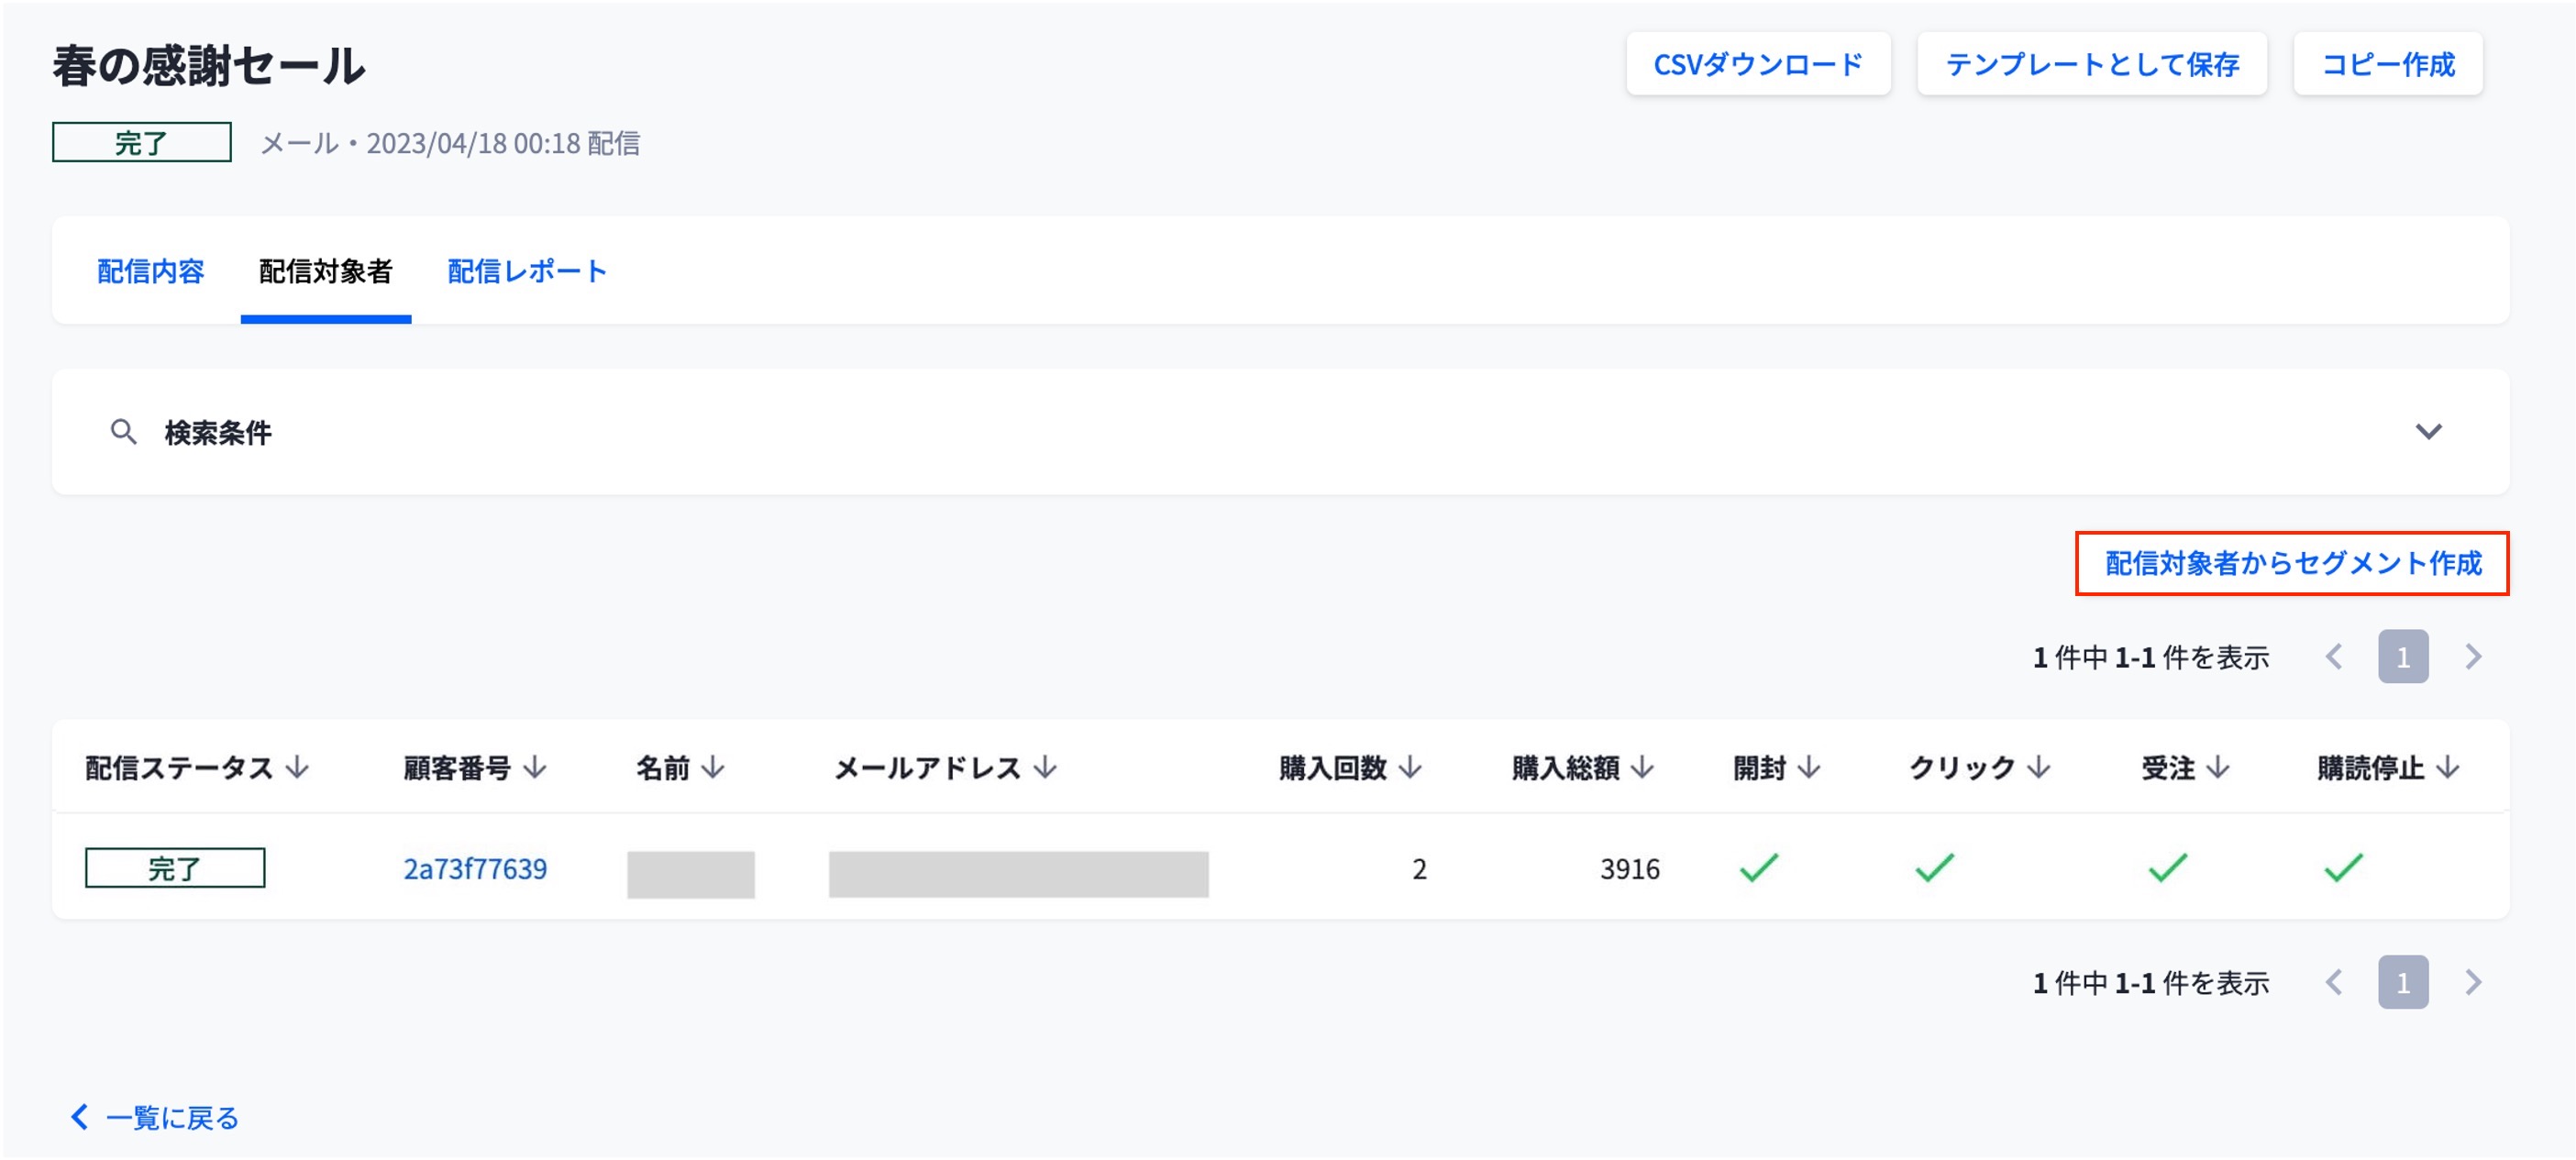Click 配信対象者からセグメント作成 link
The height and width of the screenshot is (1160, 2576).
(2292, 563)
